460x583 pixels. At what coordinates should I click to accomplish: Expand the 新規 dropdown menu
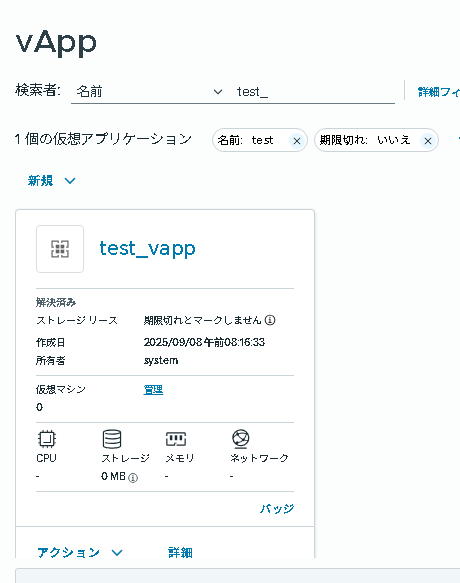click(x=51, y=181)
